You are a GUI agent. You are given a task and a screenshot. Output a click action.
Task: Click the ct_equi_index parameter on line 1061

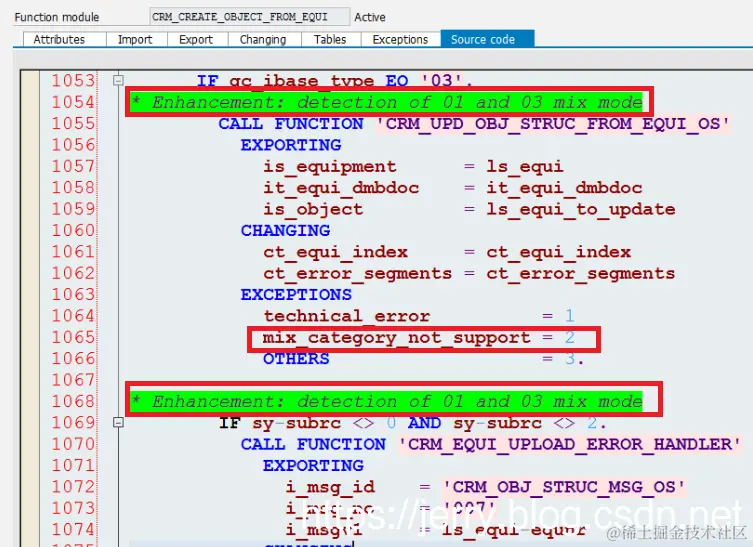335,252
